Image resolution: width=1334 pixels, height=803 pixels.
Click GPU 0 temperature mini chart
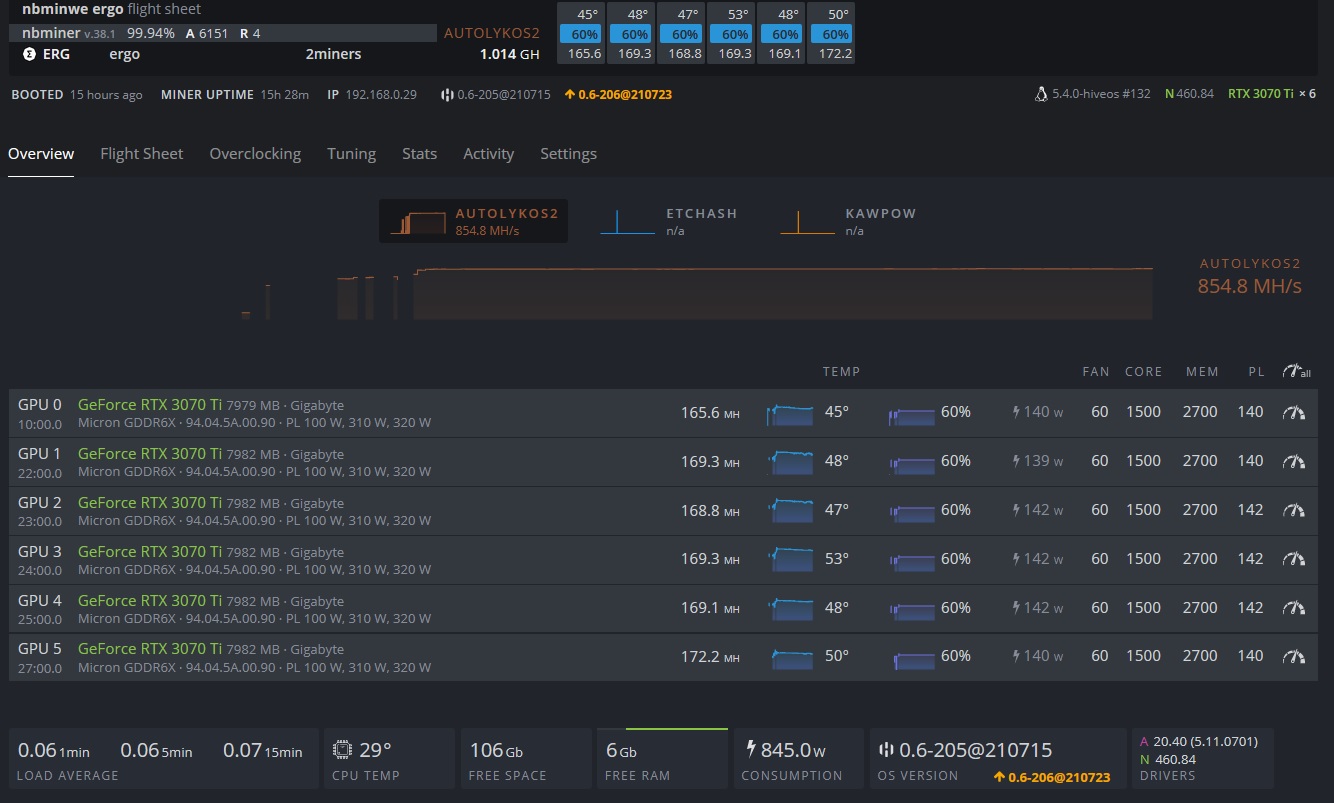pos(790,413)
